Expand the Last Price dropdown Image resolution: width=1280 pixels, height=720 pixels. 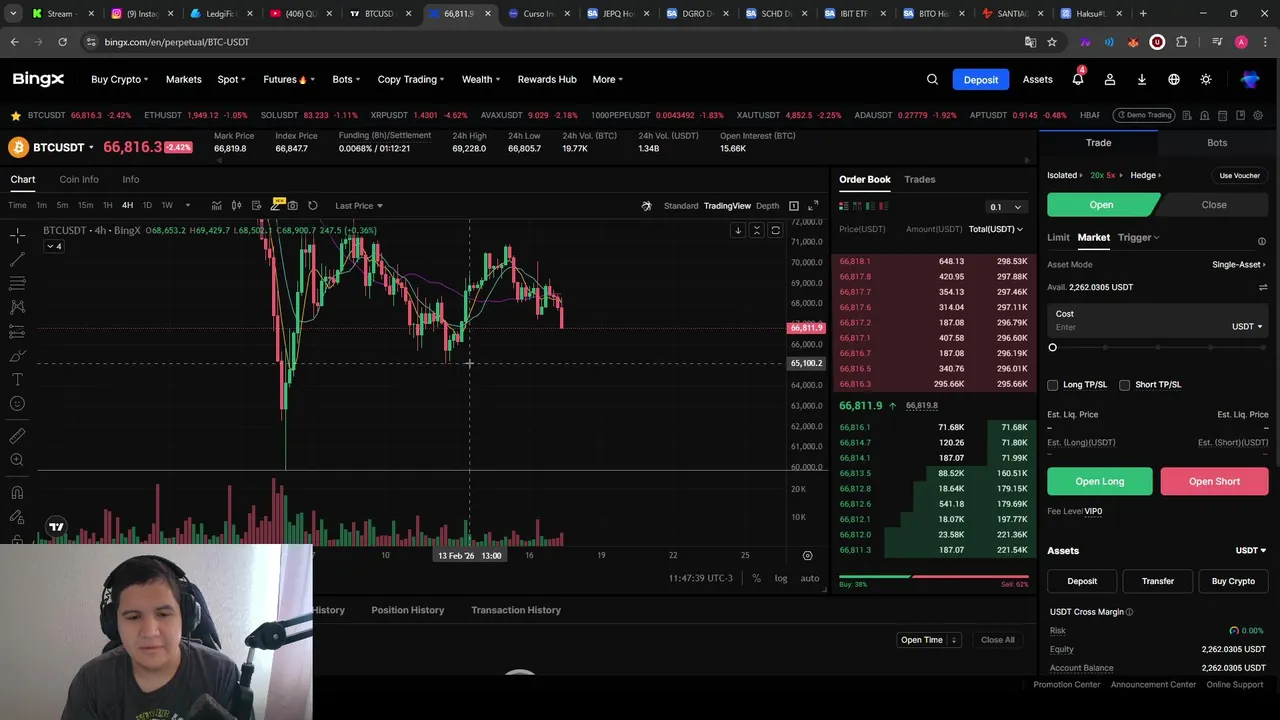[x=359, y=206]
